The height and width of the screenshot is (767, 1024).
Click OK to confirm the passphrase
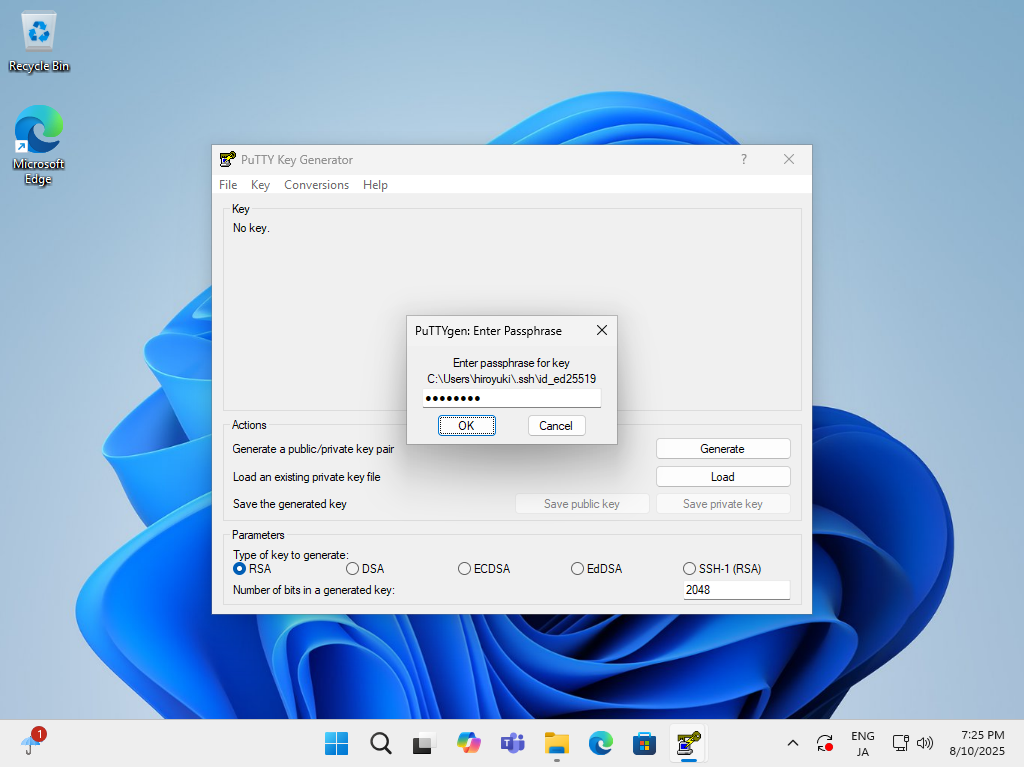[x=466, y=425]
